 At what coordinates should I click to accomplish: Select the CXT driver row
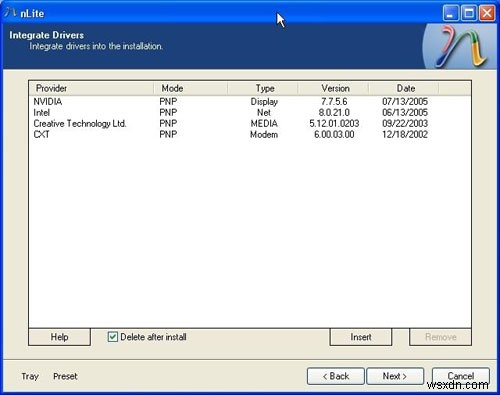250,134
